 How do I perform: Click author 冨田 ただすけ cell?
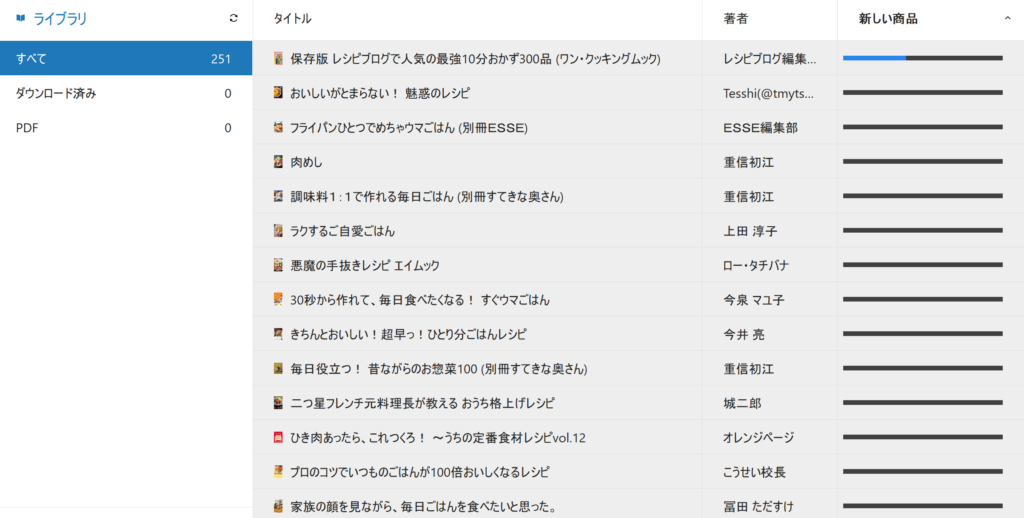coord(758,507)
